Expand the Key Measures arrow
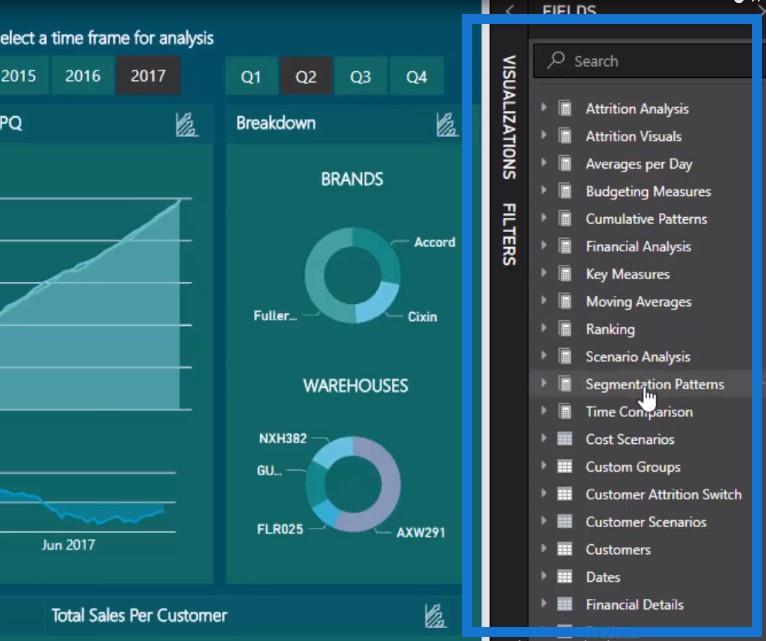 click(x=543, y=272)
